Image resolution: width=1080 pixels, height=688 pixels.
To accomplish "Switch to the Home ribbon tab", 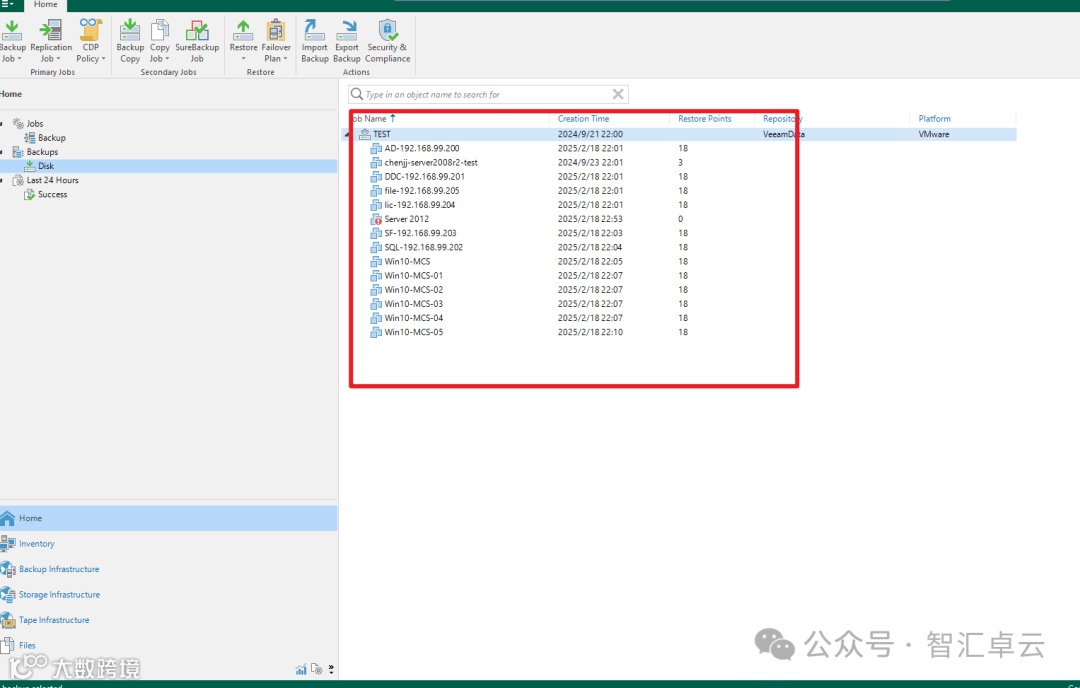I will pyautogui.click(x=45, y=5).
